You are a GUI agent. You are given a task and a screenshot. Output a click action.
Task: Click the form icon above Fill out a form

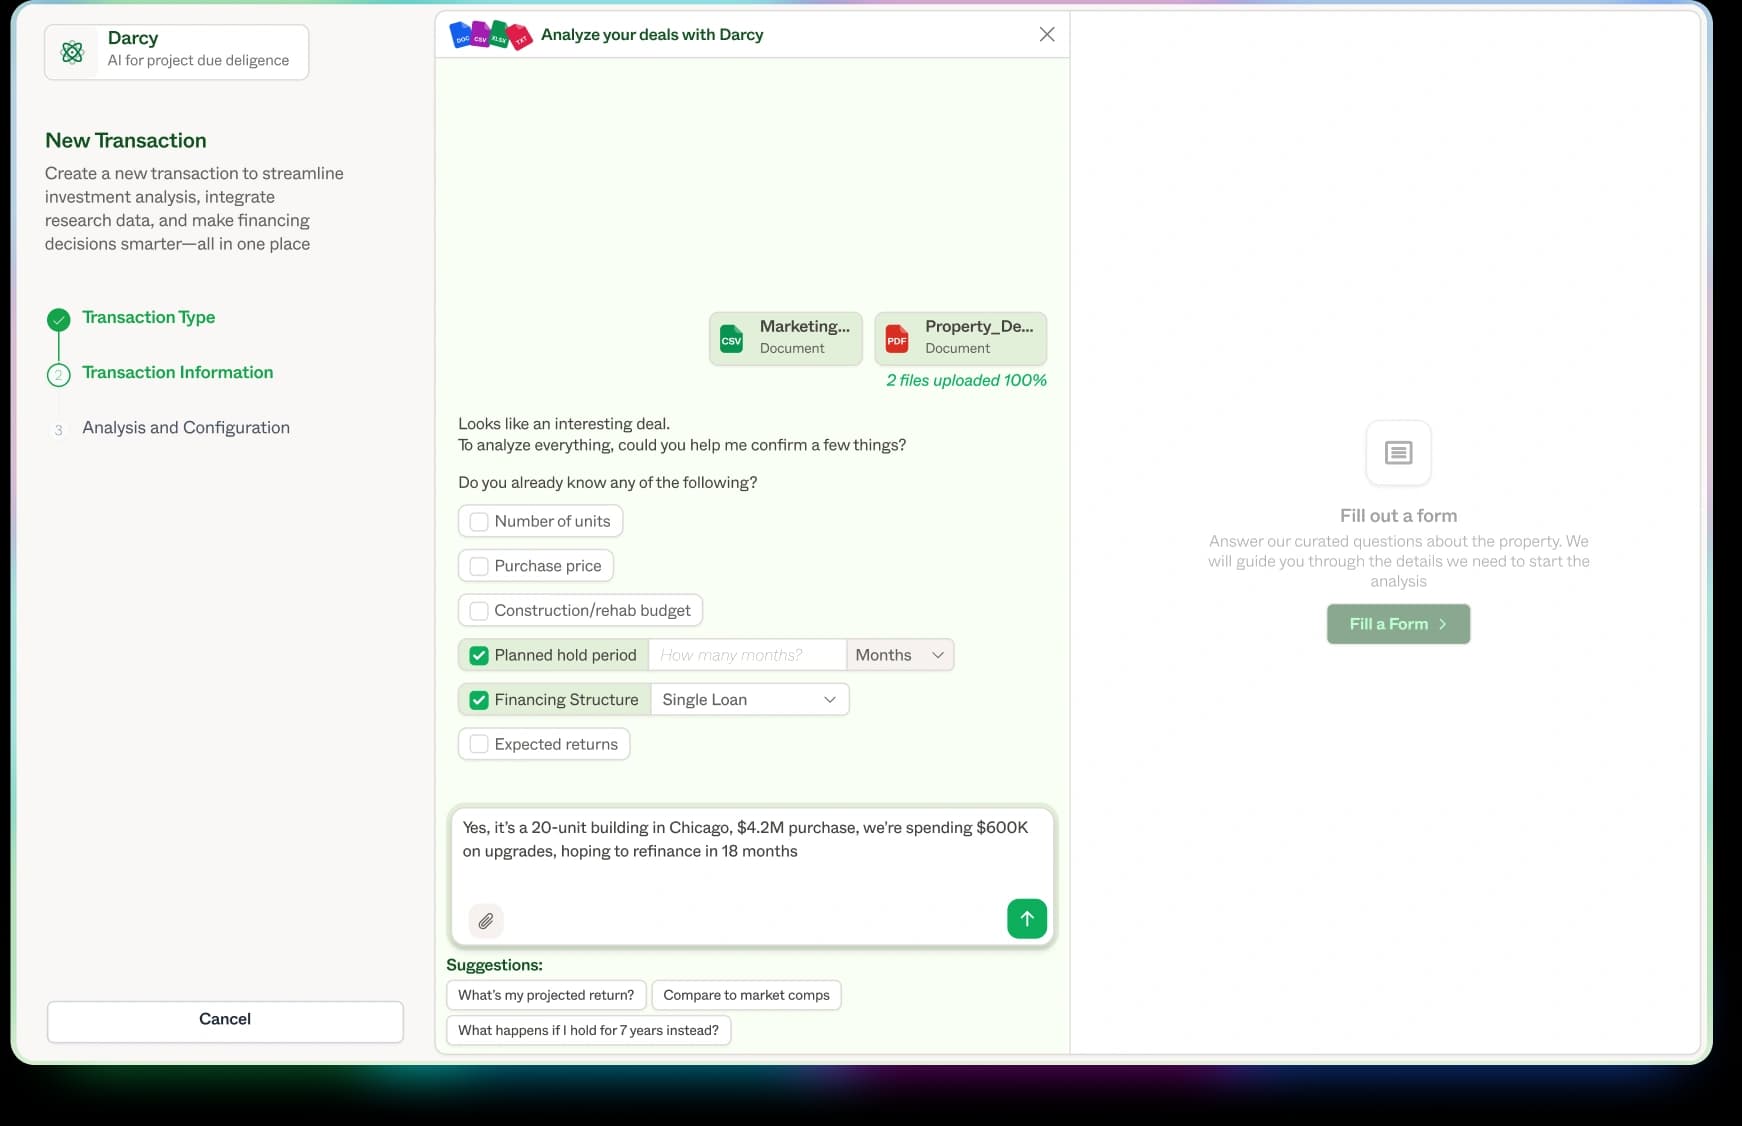point(1398,453)
